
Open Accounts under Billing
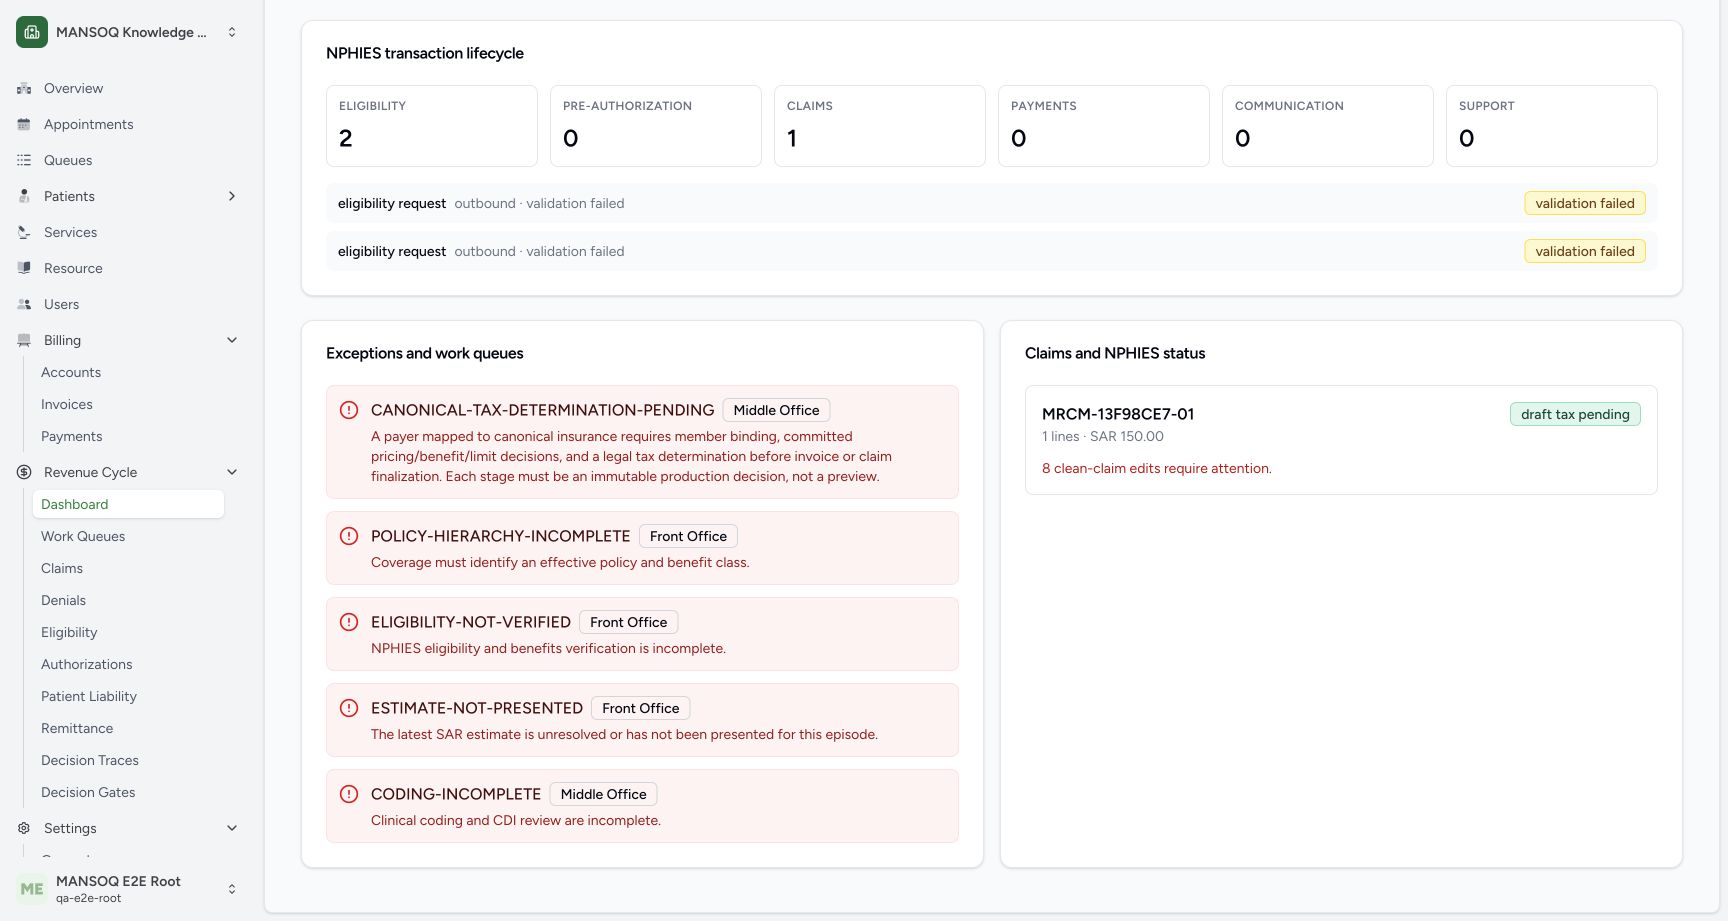click(128, 372)
